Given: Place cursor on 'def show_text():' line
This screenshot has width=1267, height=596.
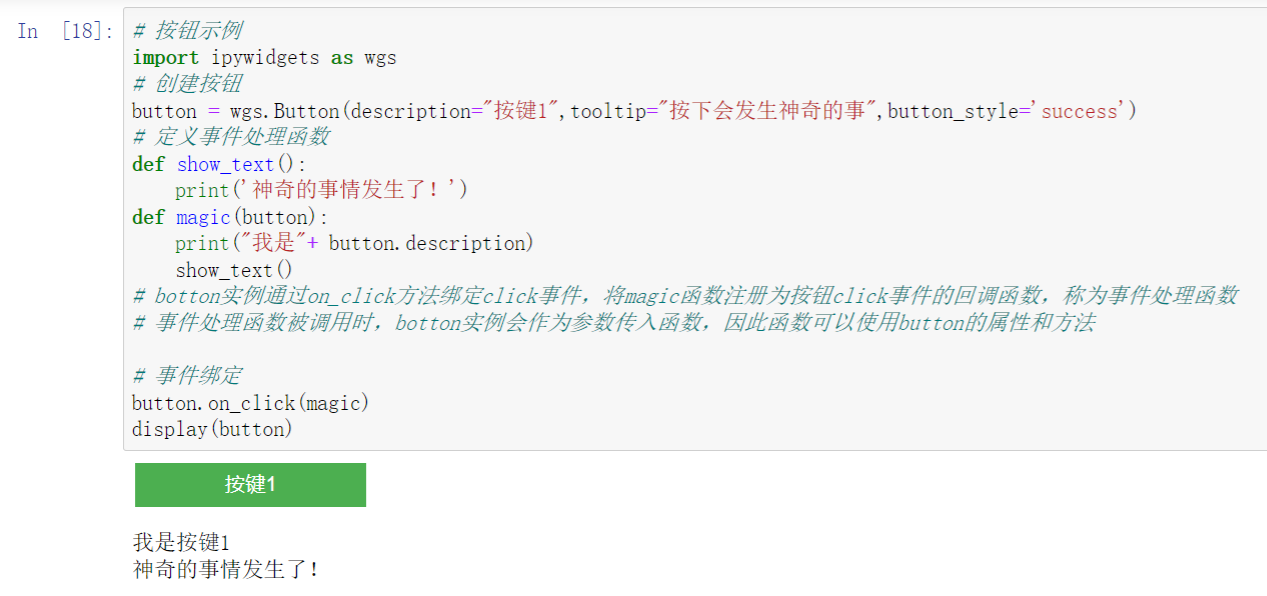Looking at the screenshot, I should [220, 164].
